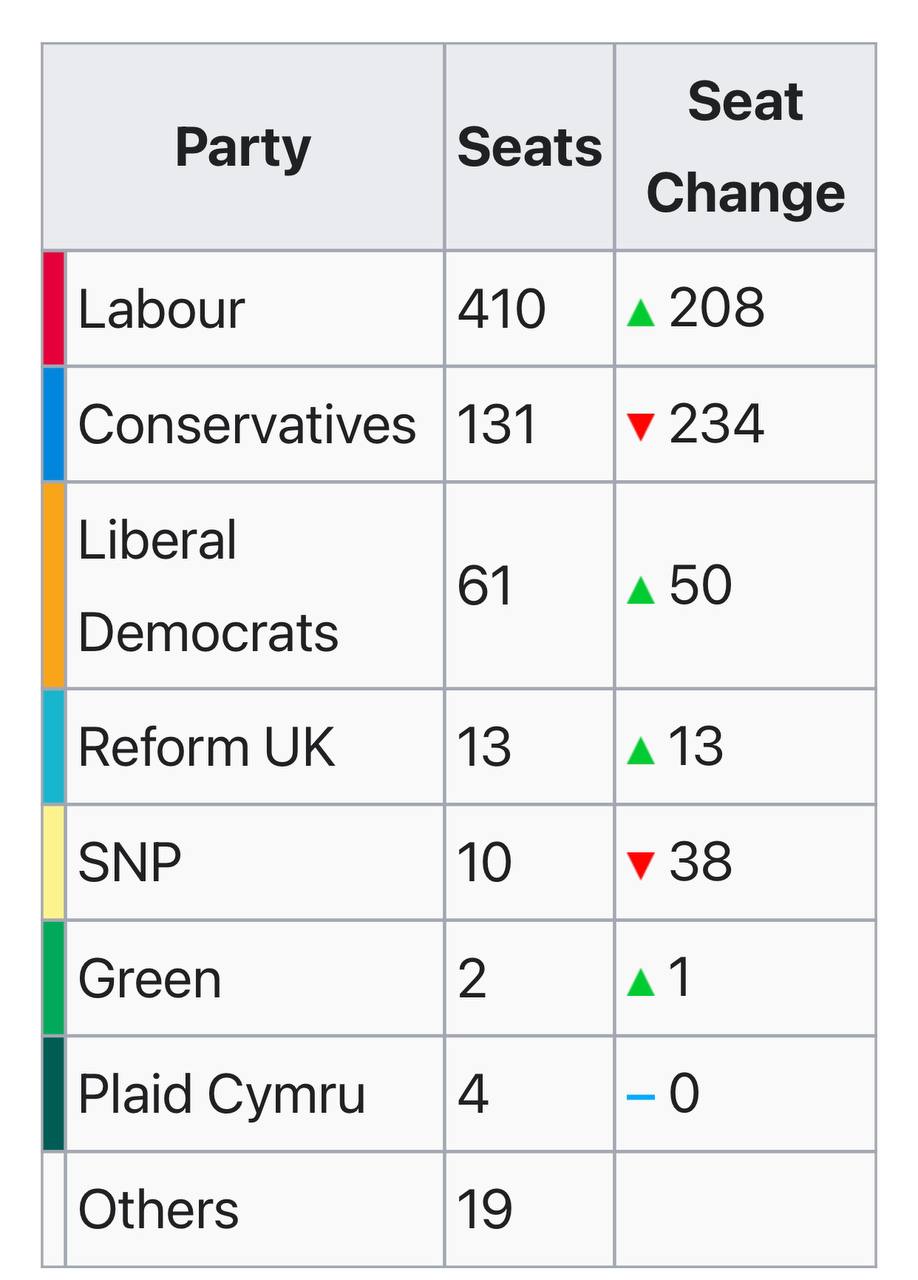Click the green up arrow beside 50
Screen dimensions: 918x1280
pos(640,590)
